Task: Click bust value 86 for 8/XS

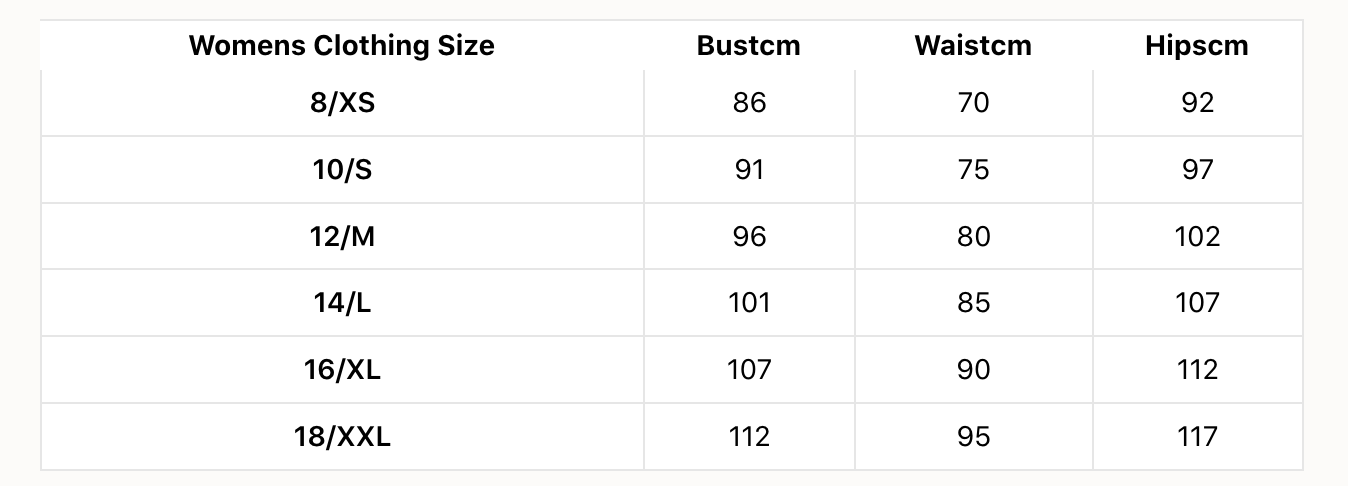Action: (749, 103)
